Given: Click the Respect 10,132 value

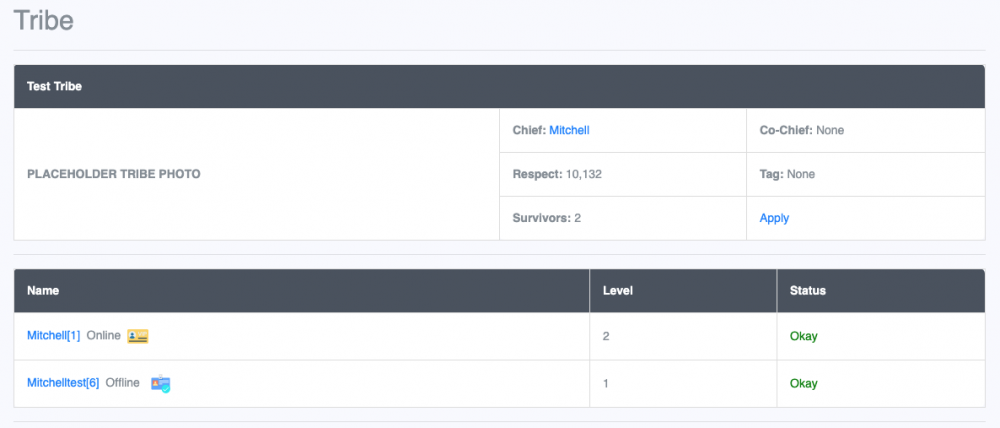Looking at the screenshot, I should coord(583,174).
